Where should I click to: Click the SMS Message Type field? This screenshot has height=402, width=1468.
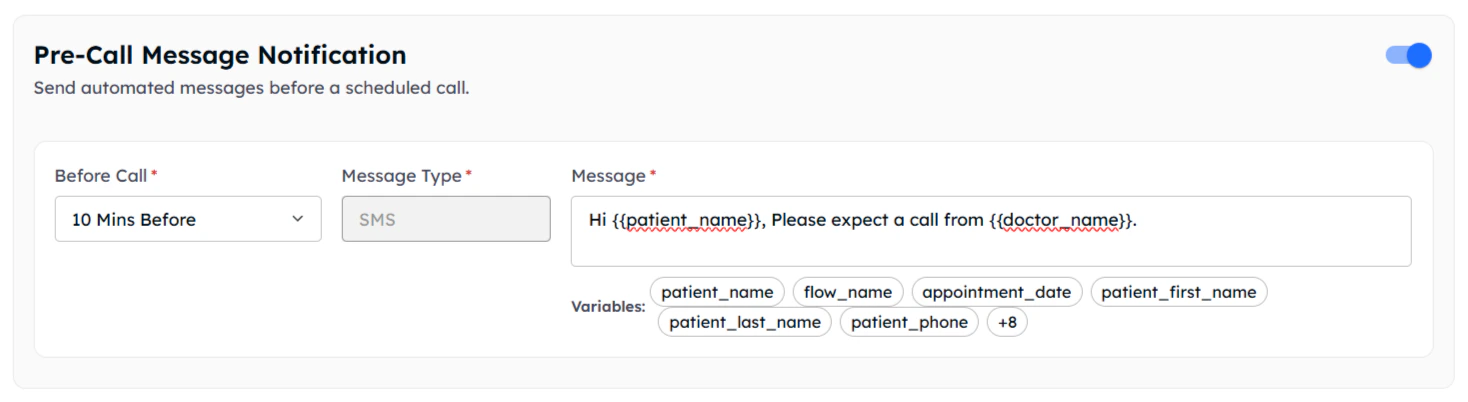[446, 219]
